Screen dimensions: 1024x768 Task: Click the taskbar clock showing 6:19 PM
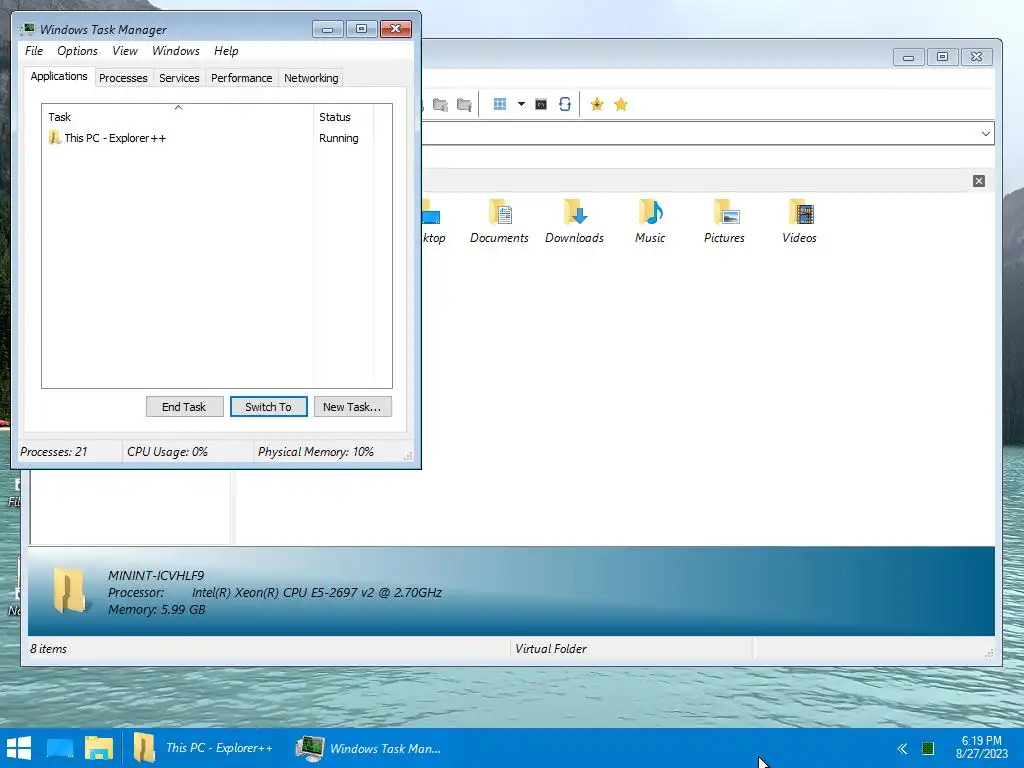[982, 747]
